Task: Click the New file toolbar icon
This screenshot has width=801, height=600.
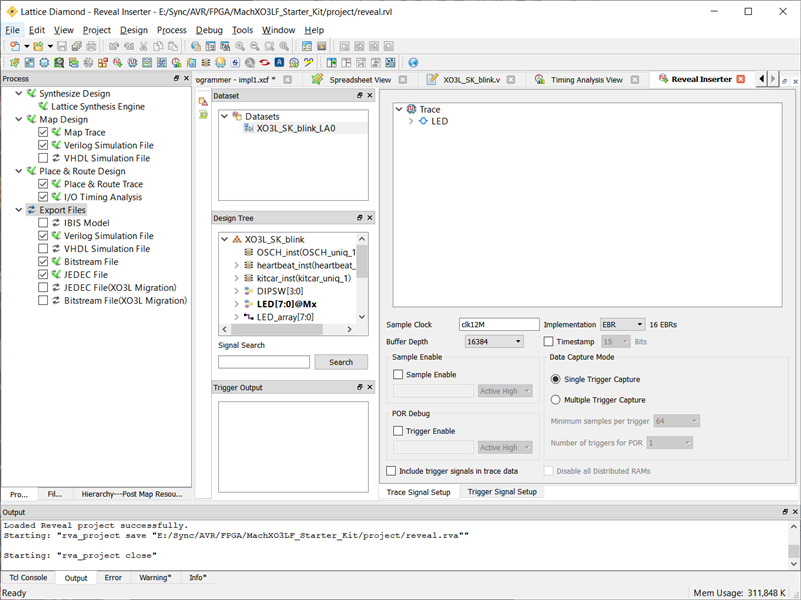Action: (x=15, y=46)
